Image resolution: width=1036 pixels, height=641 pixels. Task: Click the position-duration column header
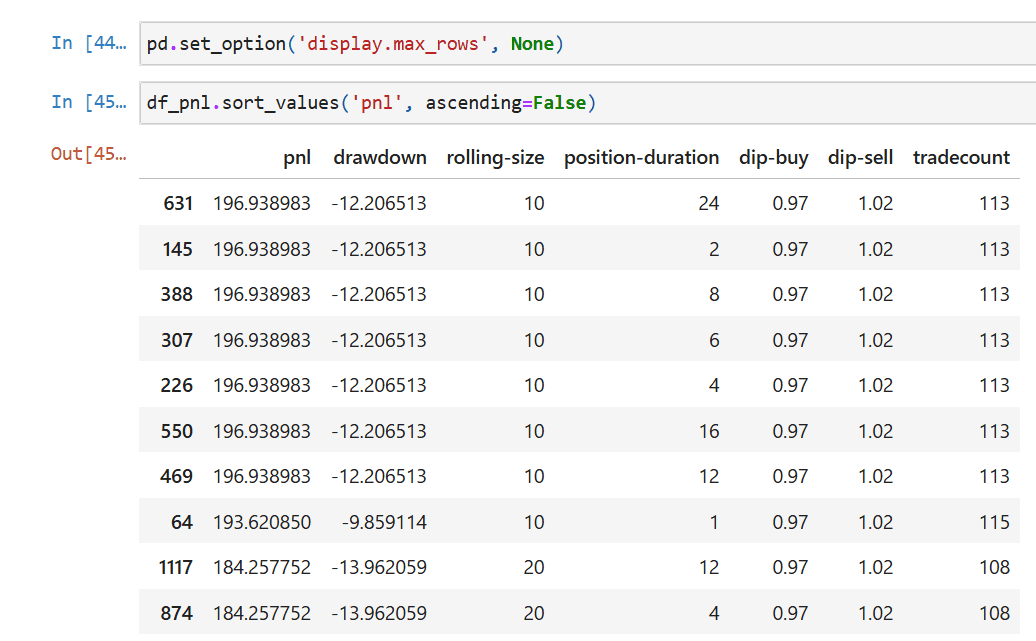(641, 157)
